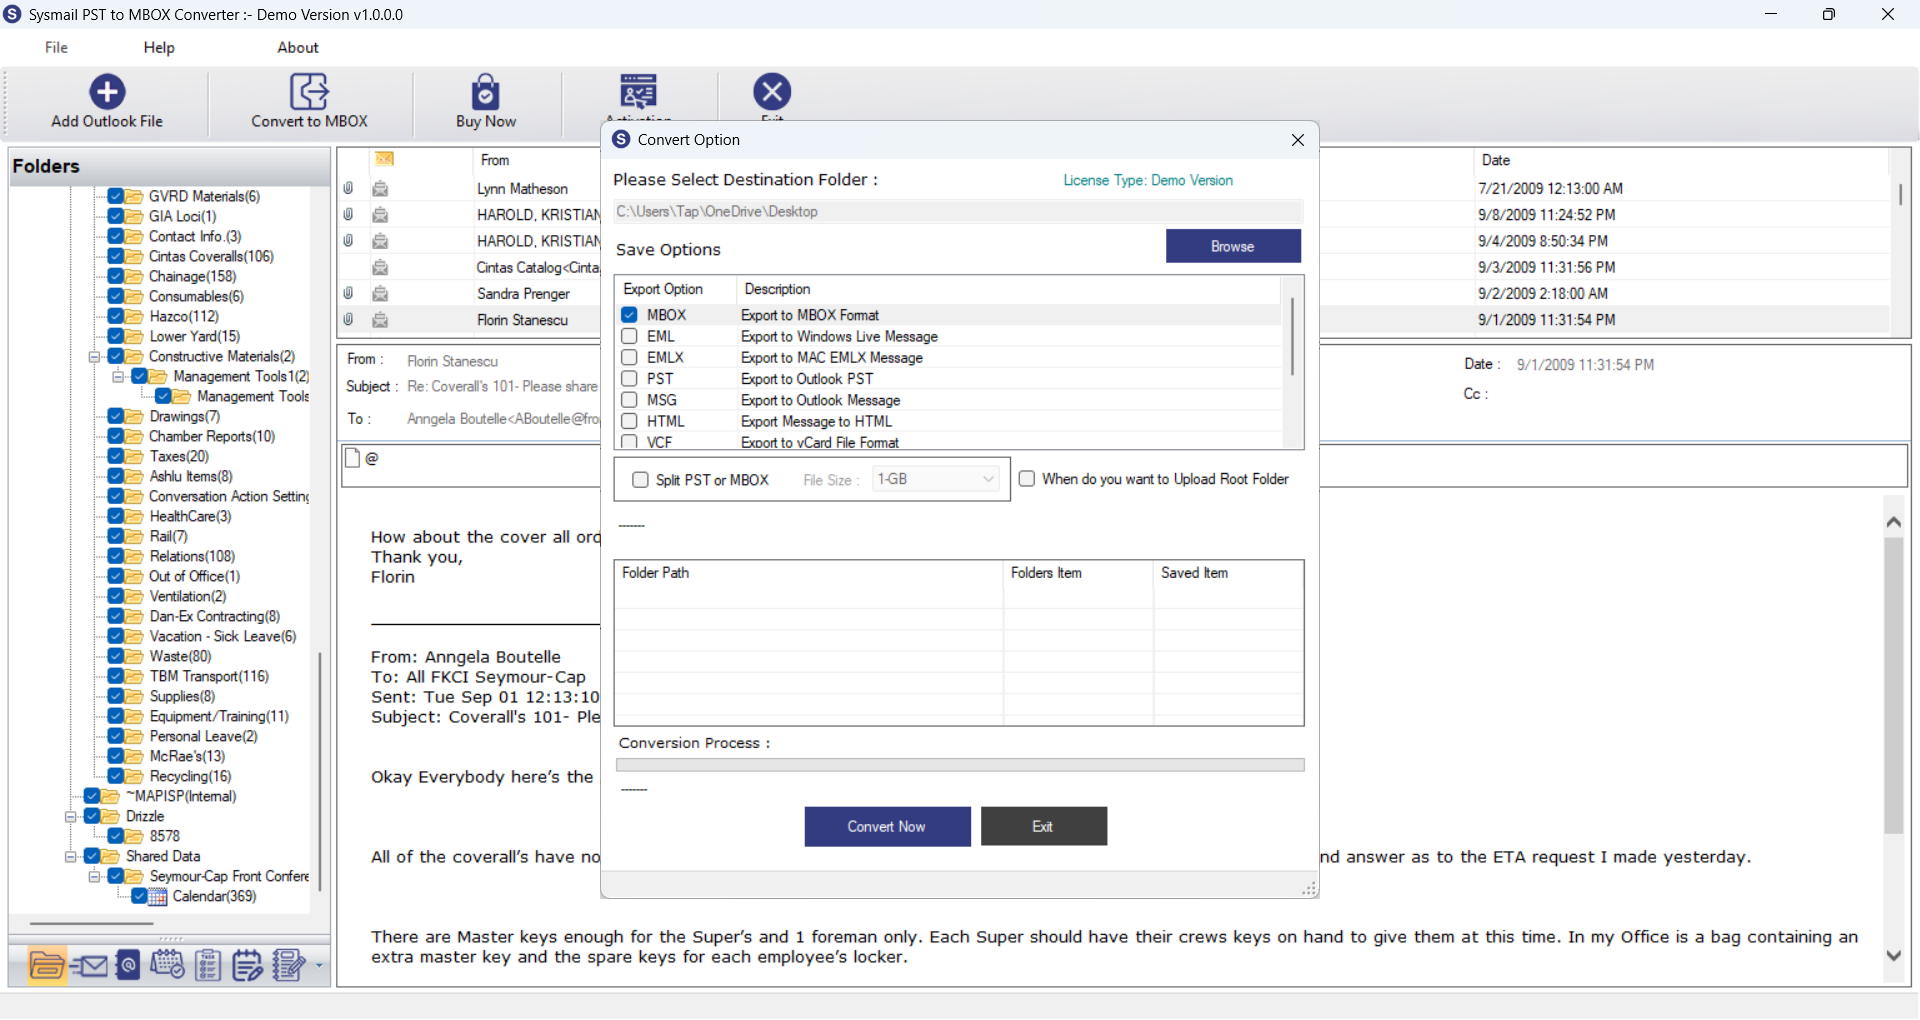Collapse the Management Tools1(2) tree node

118,376
